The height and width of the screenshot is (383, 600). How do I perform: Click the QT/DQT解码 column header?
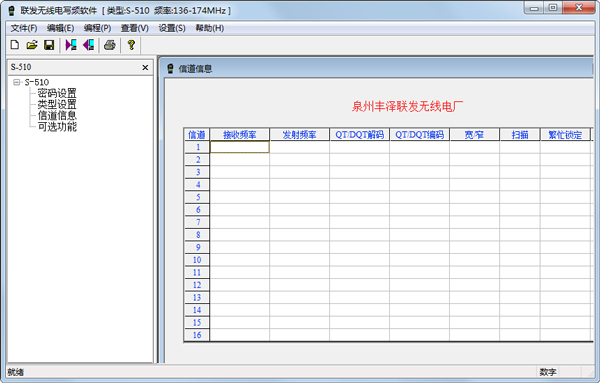(x=360, y=135)
